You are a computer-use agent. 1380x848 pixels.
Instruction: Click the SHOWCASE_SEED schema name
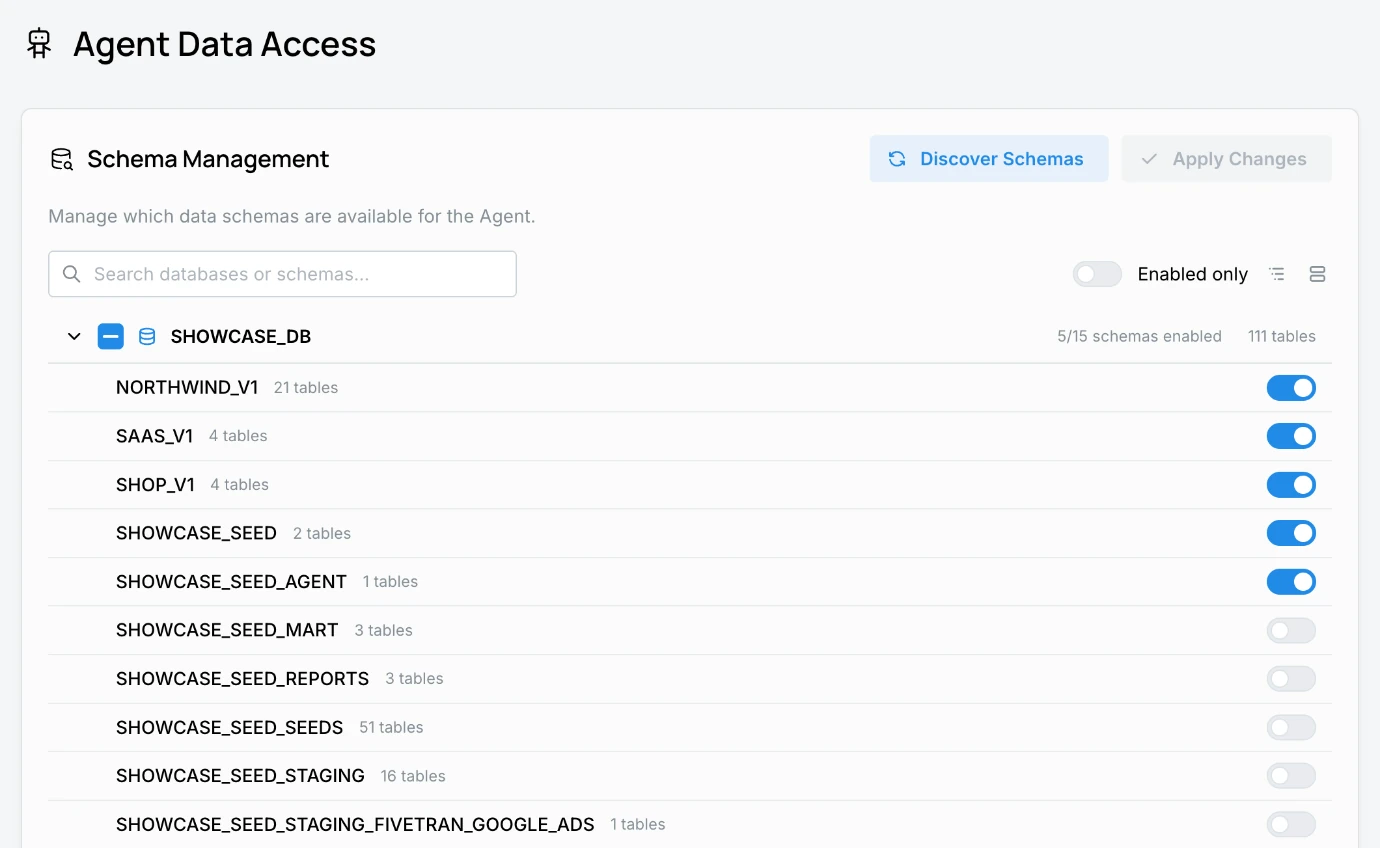pos(196,533)
